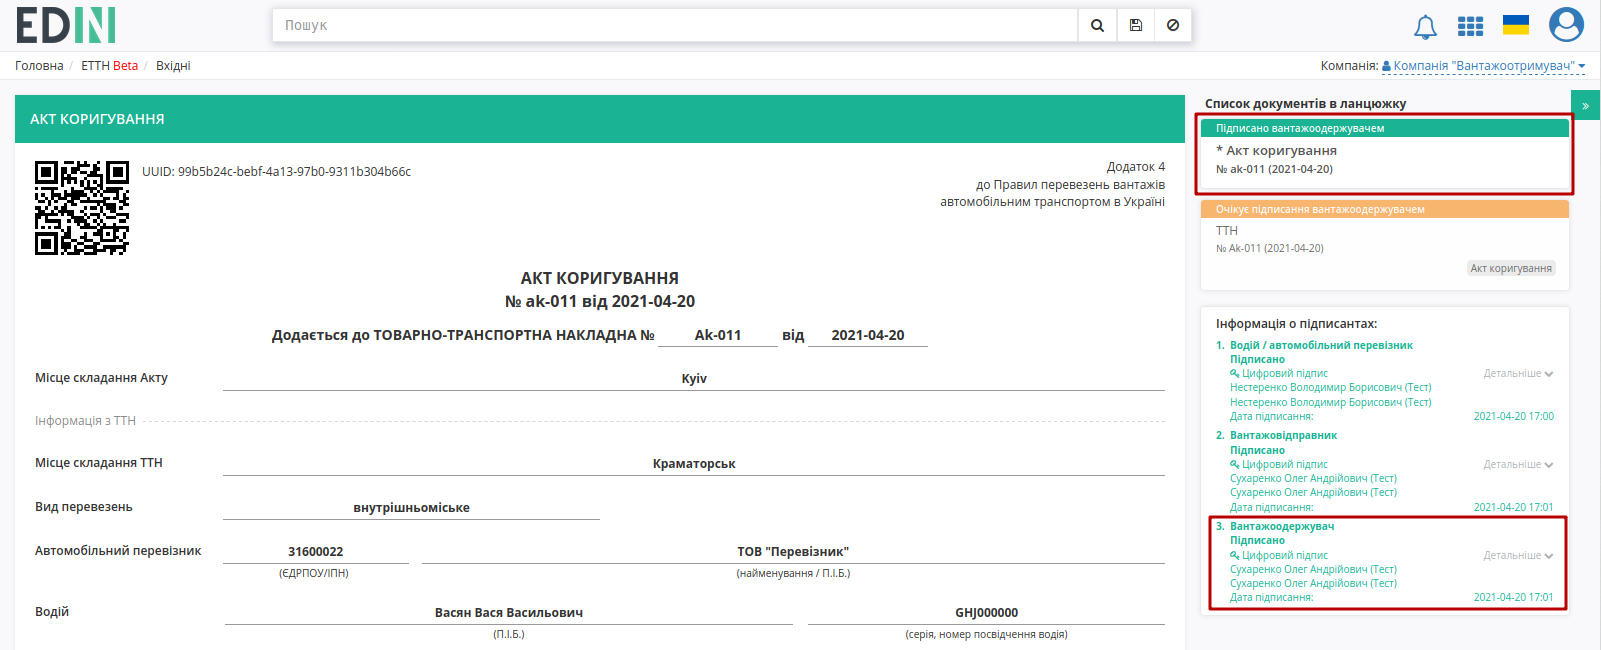
Task: Clear search with the circle-slash icon
Action: (x=1173, y=25)
